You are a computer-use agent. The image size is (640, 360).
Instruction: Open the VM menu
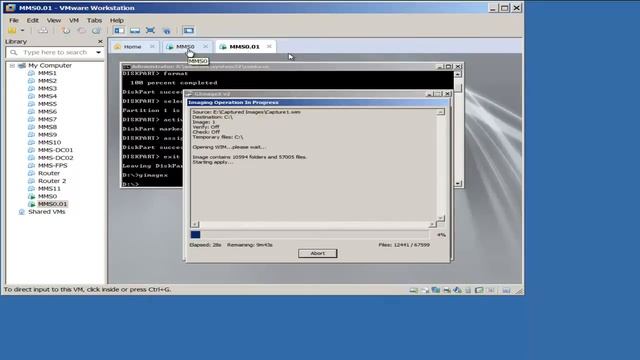tap(74, 20)
